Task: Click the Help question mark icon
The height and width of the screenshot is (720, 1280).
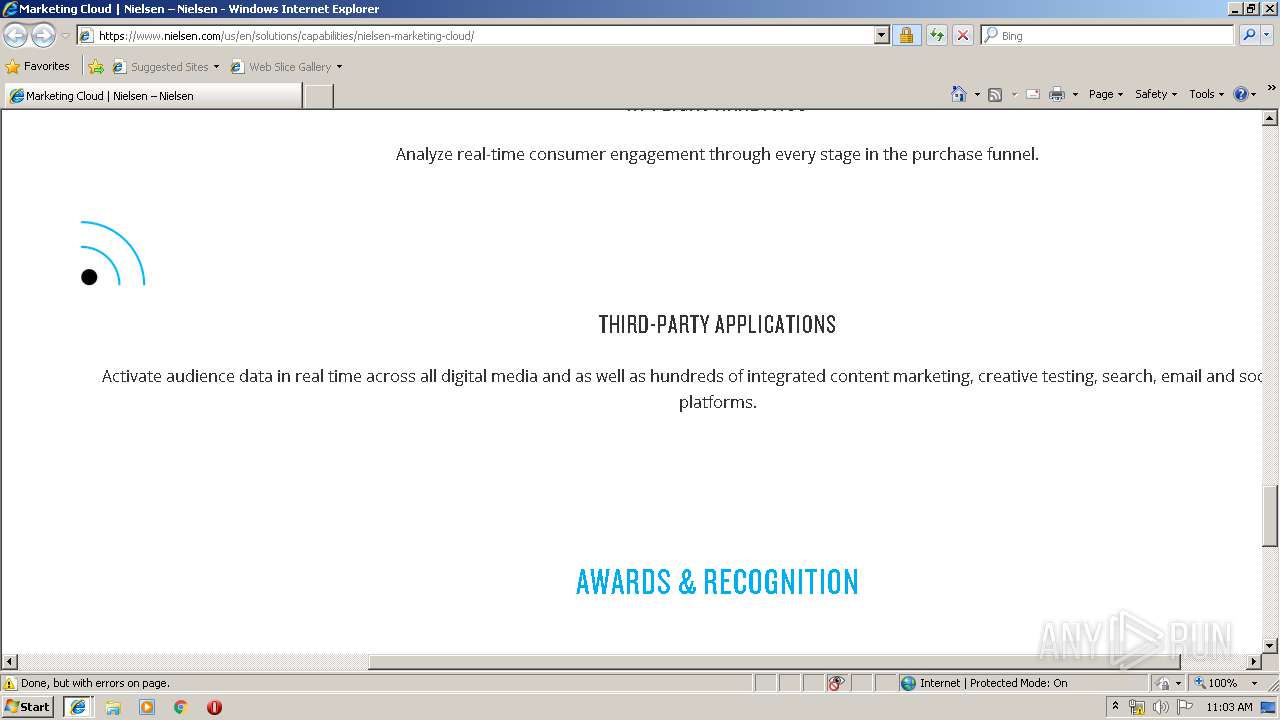Action: point(1241,94)
